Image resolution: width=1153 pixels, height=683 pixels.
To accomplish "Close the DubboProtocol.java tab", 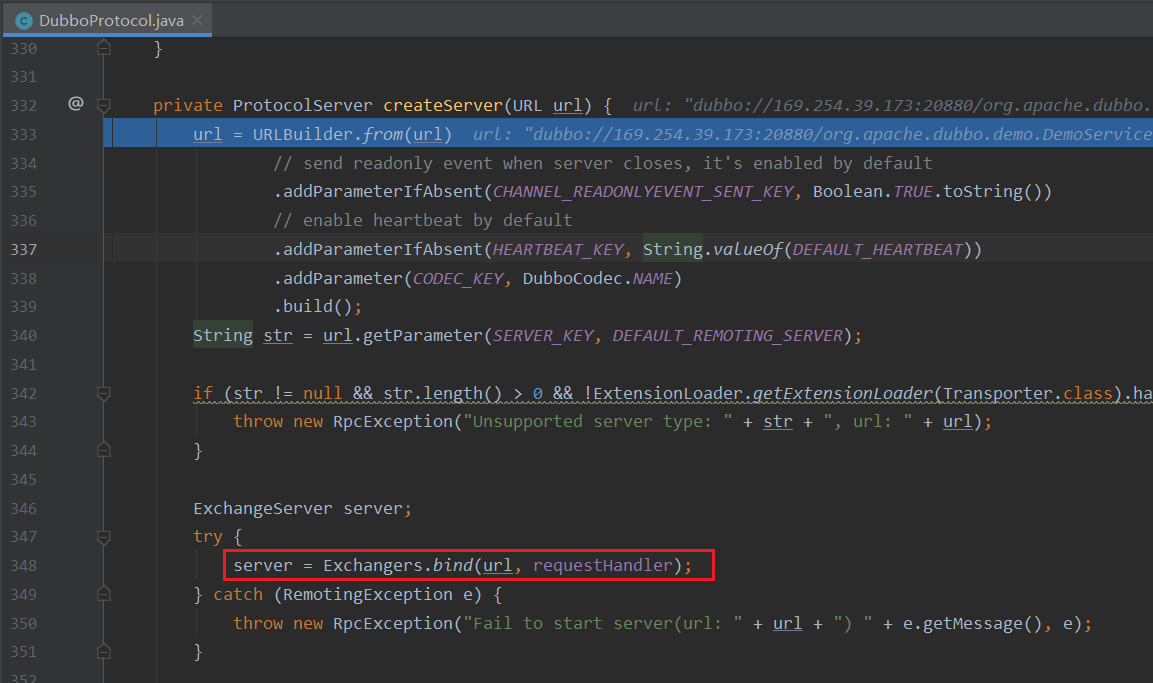I will pyautogui.click(x=197, y=20).
